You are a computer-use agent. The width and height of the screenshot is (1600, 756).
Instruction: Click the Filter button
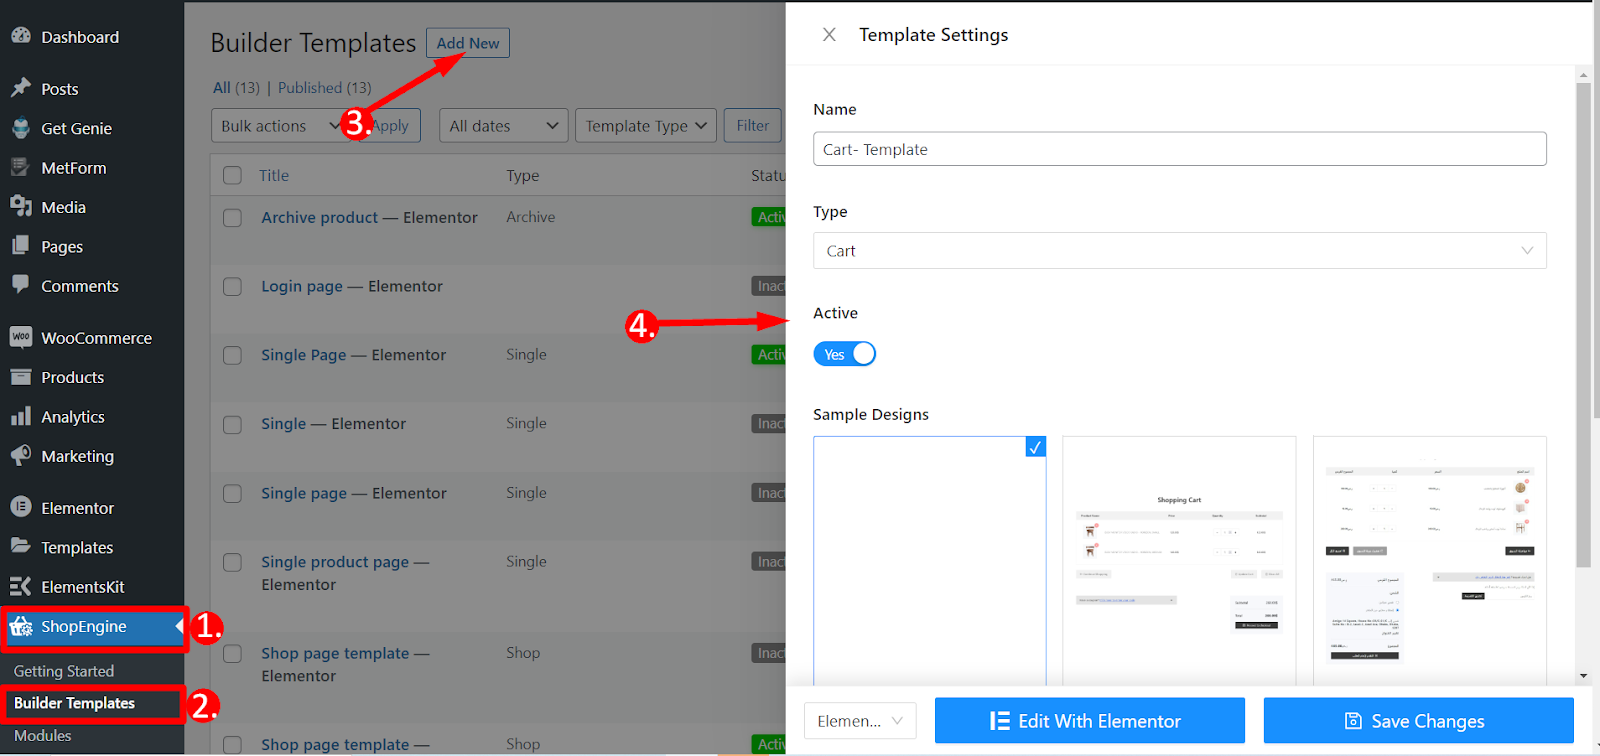753,126
